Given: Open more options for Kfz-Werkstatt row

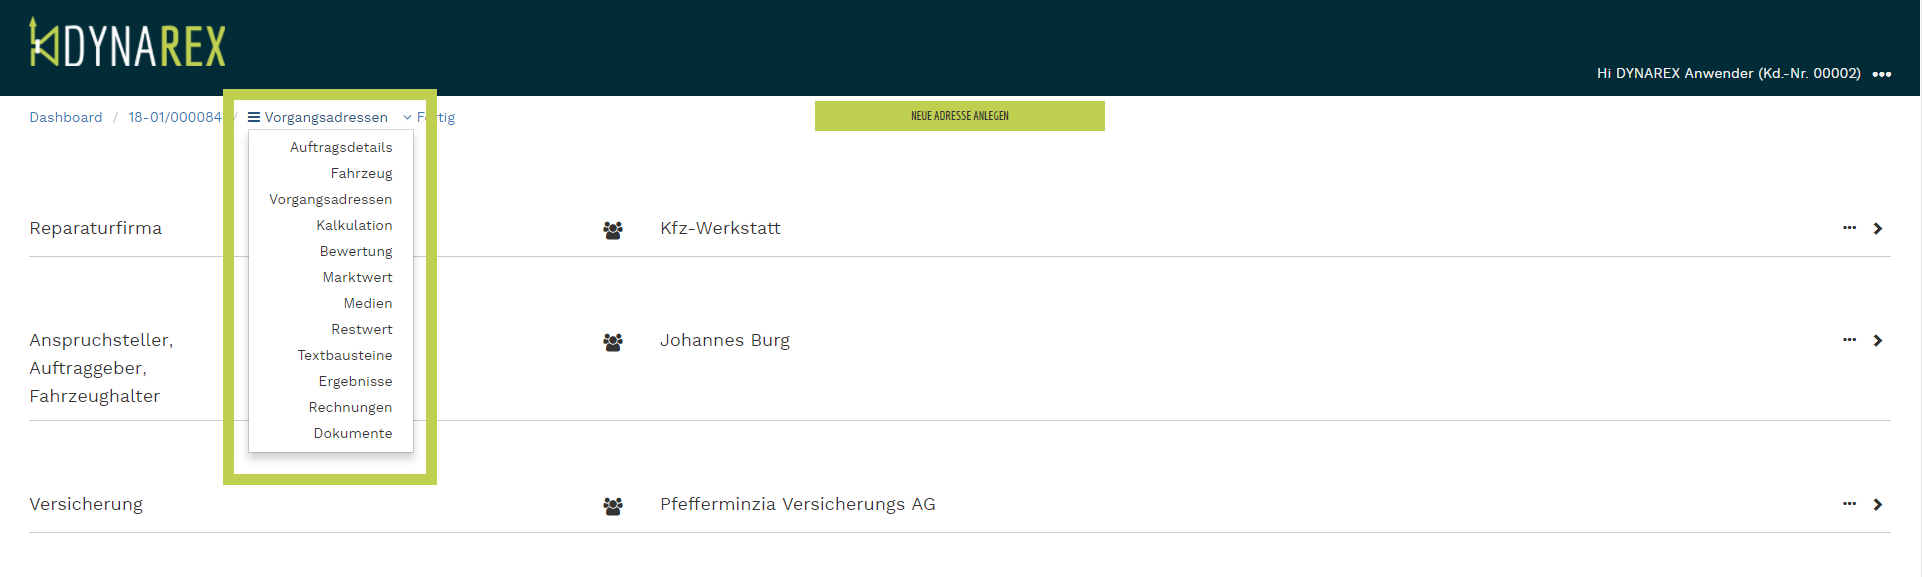Looking at the screenshot, I should [1849, 228].
